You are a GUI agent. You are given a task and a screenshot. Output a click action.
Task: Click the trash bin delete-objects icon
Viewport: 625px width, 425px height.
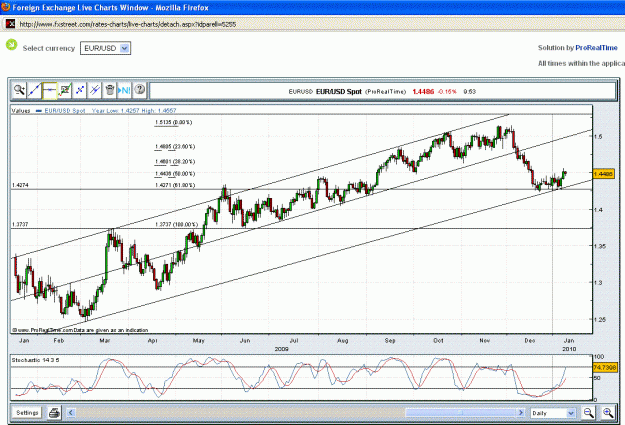(x=110, y=90)
